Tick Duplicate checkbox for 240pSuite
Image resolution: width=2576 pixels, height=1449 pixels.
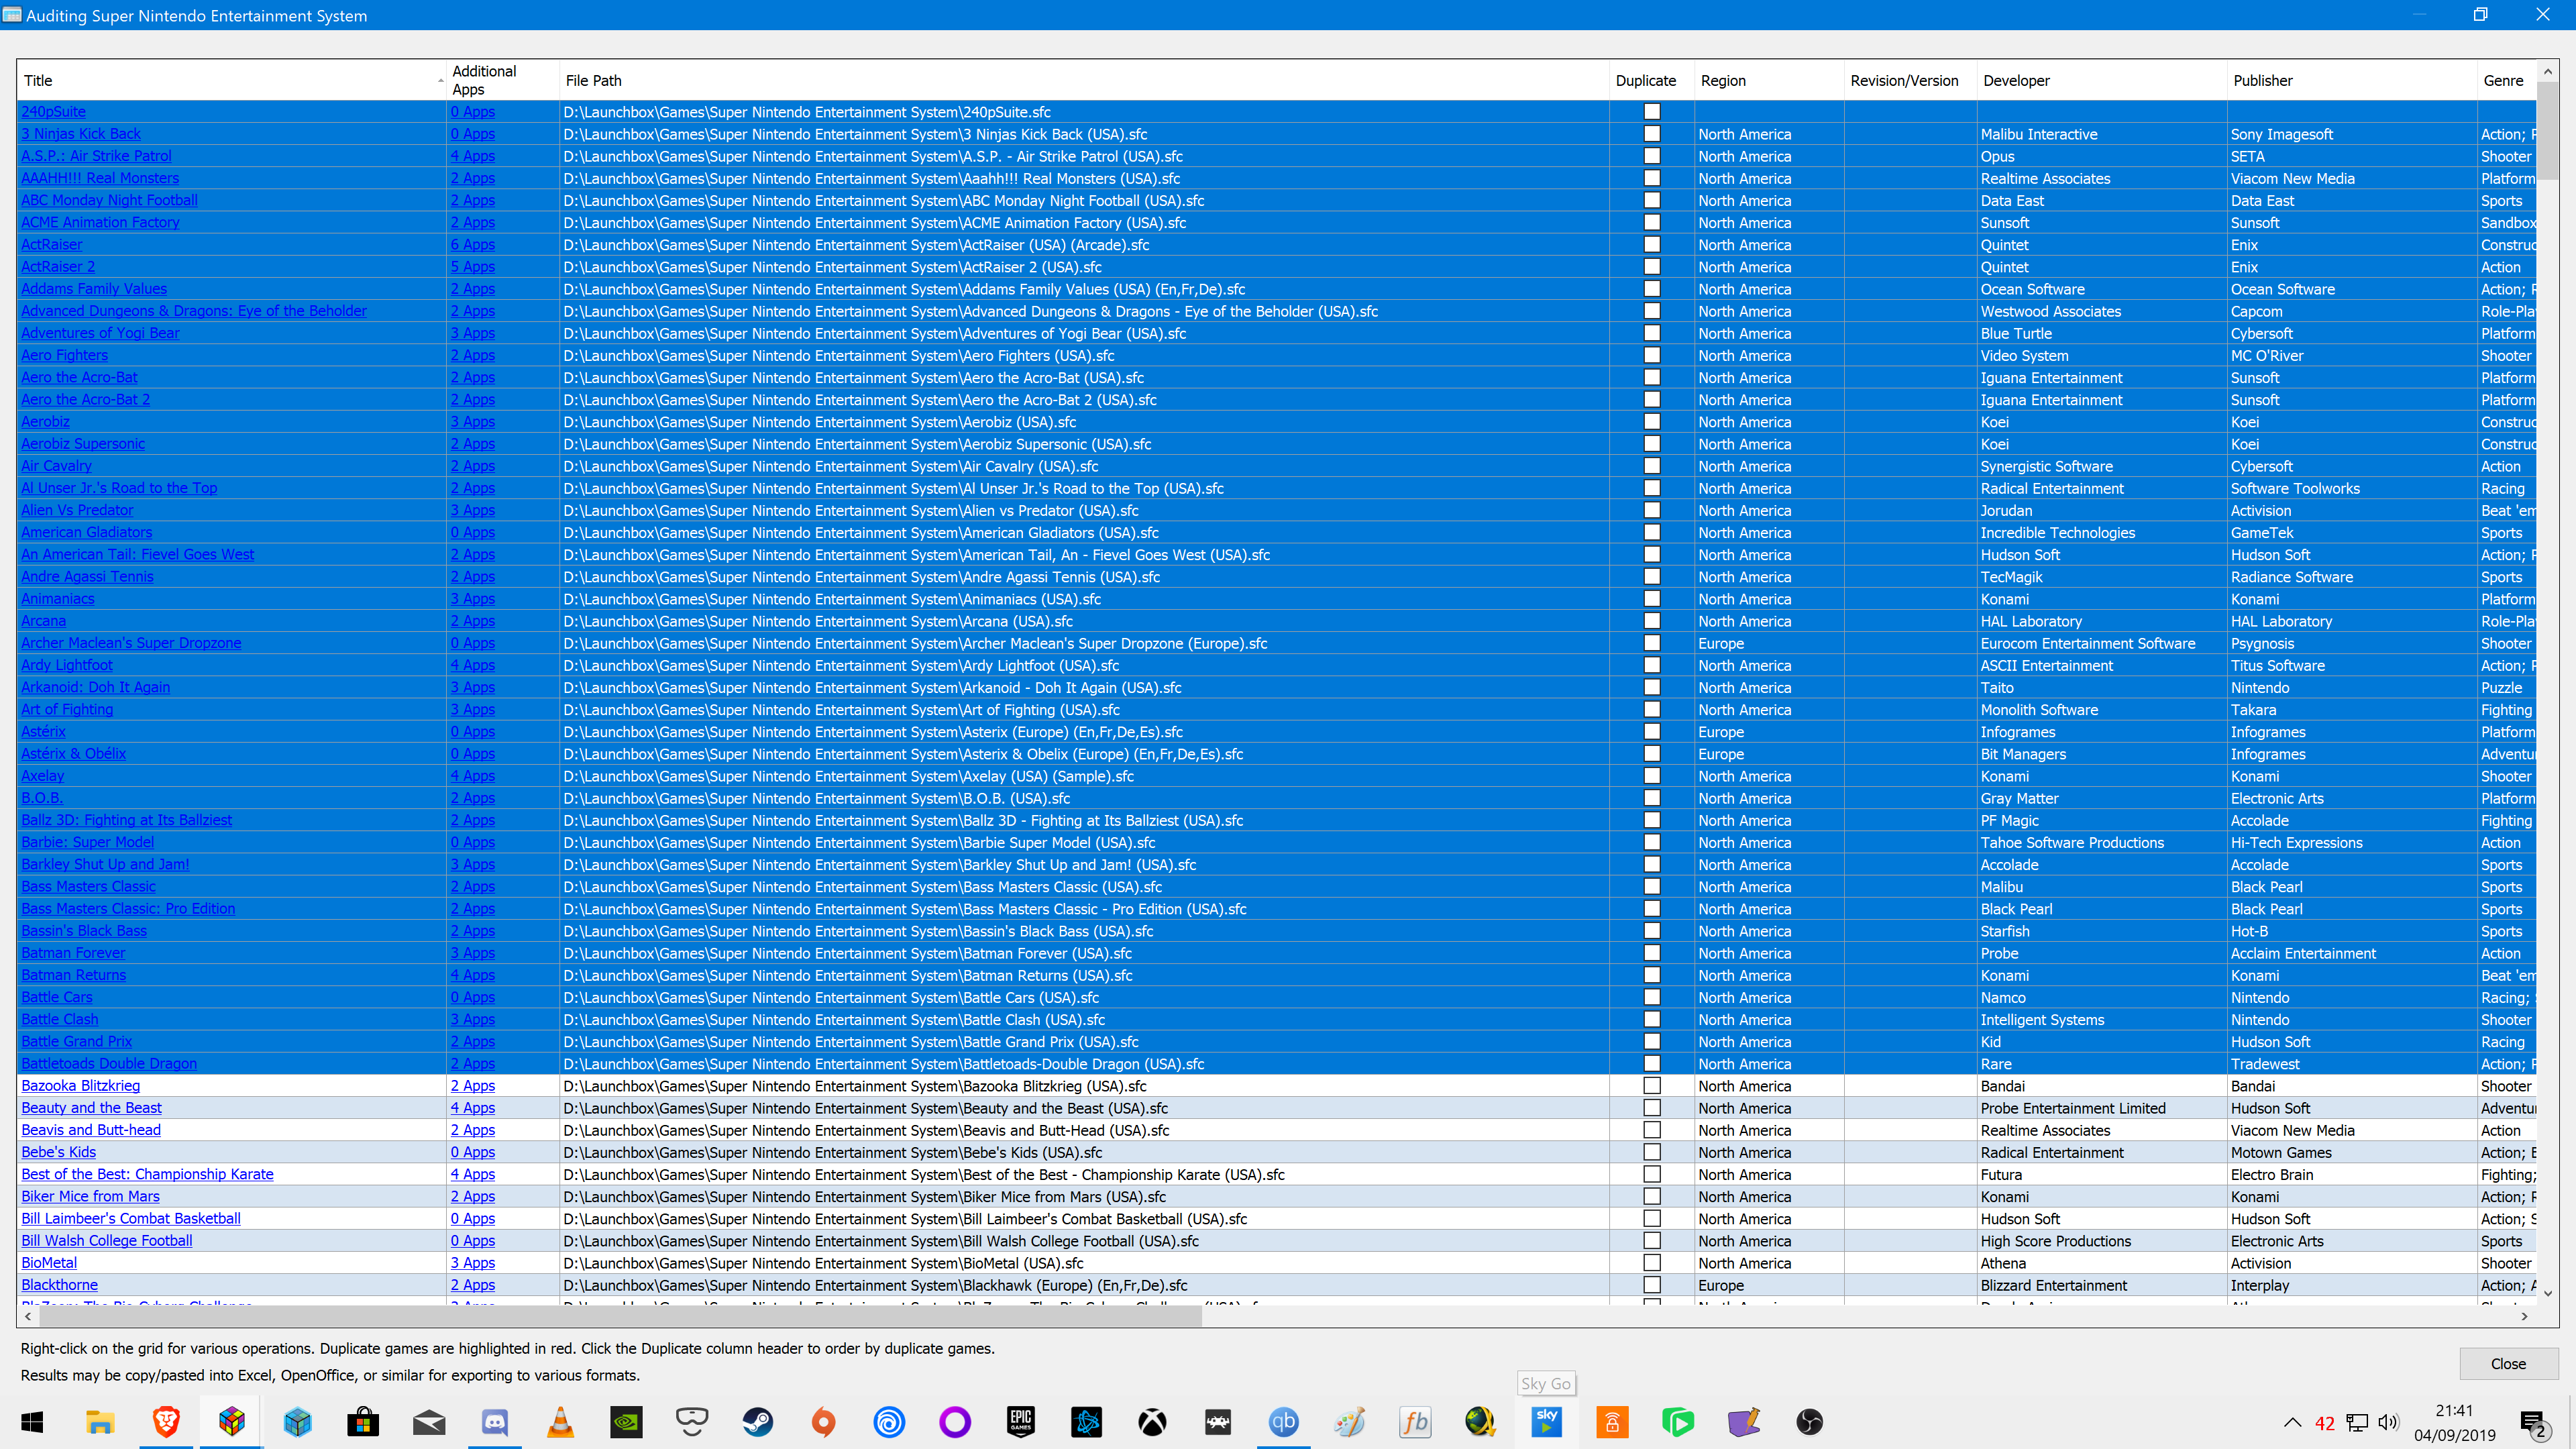(x=1652, y=112)
